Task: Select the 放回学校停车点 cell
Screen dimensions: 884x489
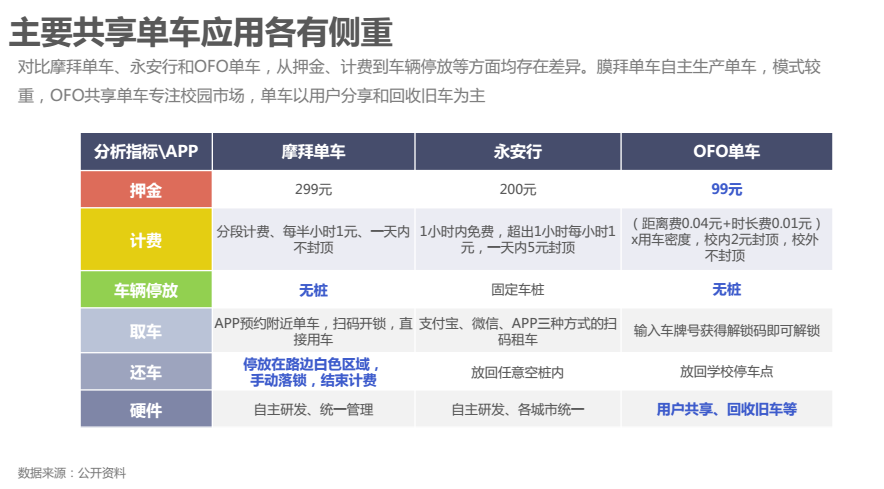Action: click(x=726, y=372)
